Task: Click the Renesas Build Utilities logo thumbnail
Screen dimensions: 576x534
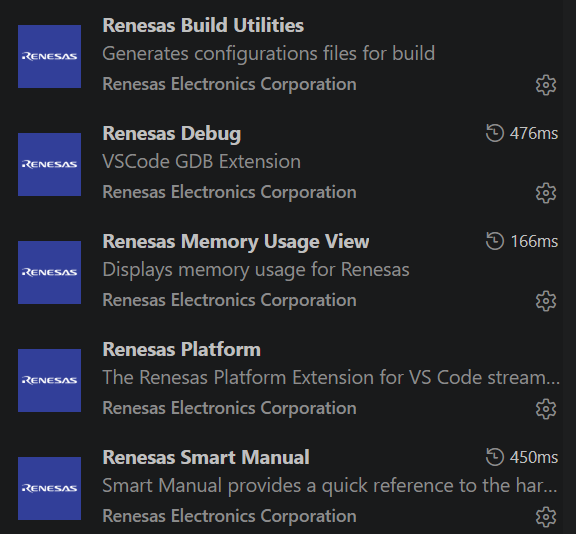Action: coord(50,57)
